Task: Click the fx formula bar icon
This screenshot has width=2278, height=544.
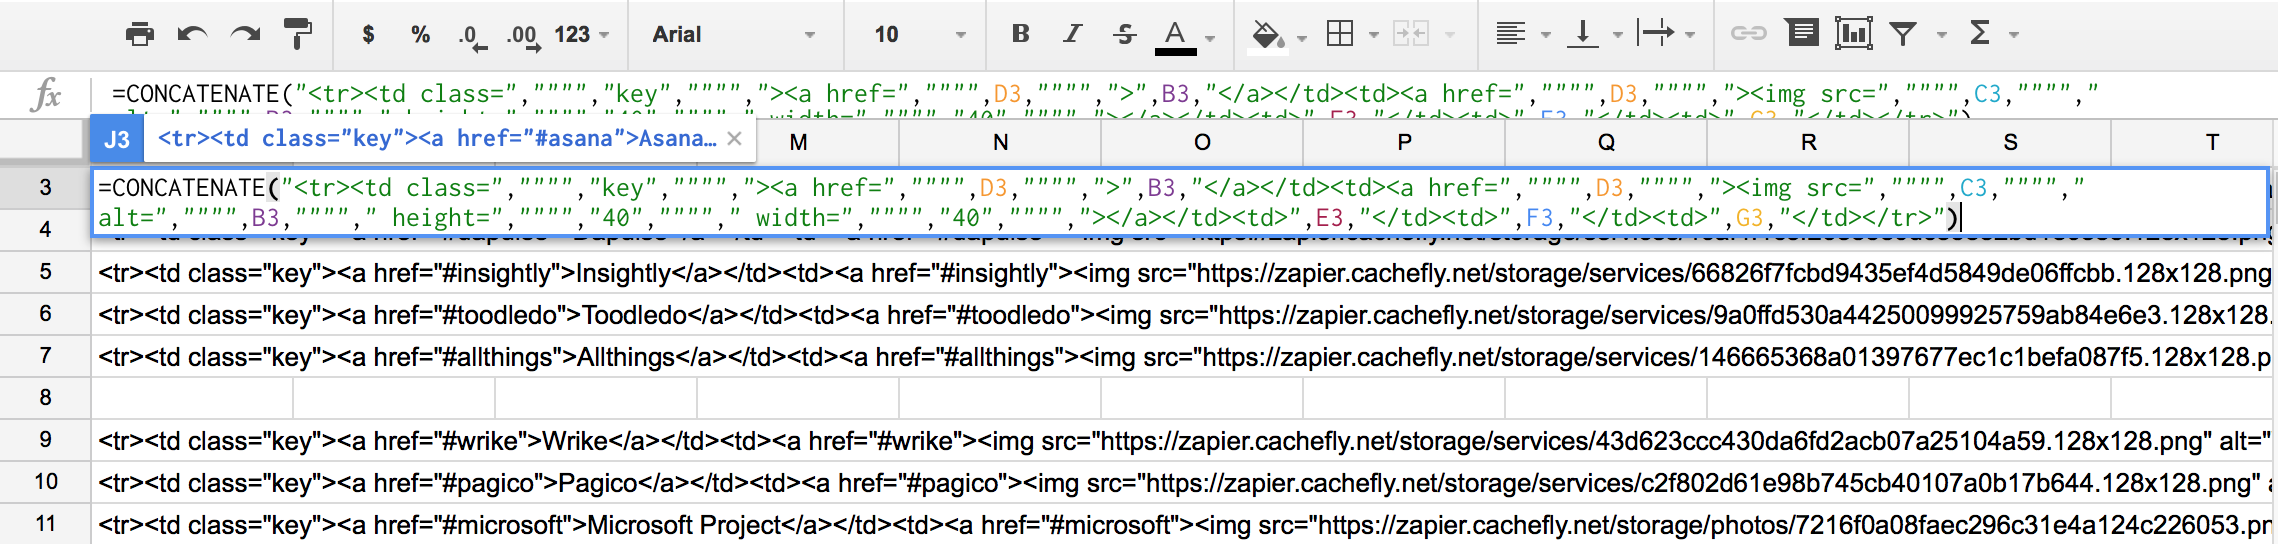Action: tap(46, 96)
